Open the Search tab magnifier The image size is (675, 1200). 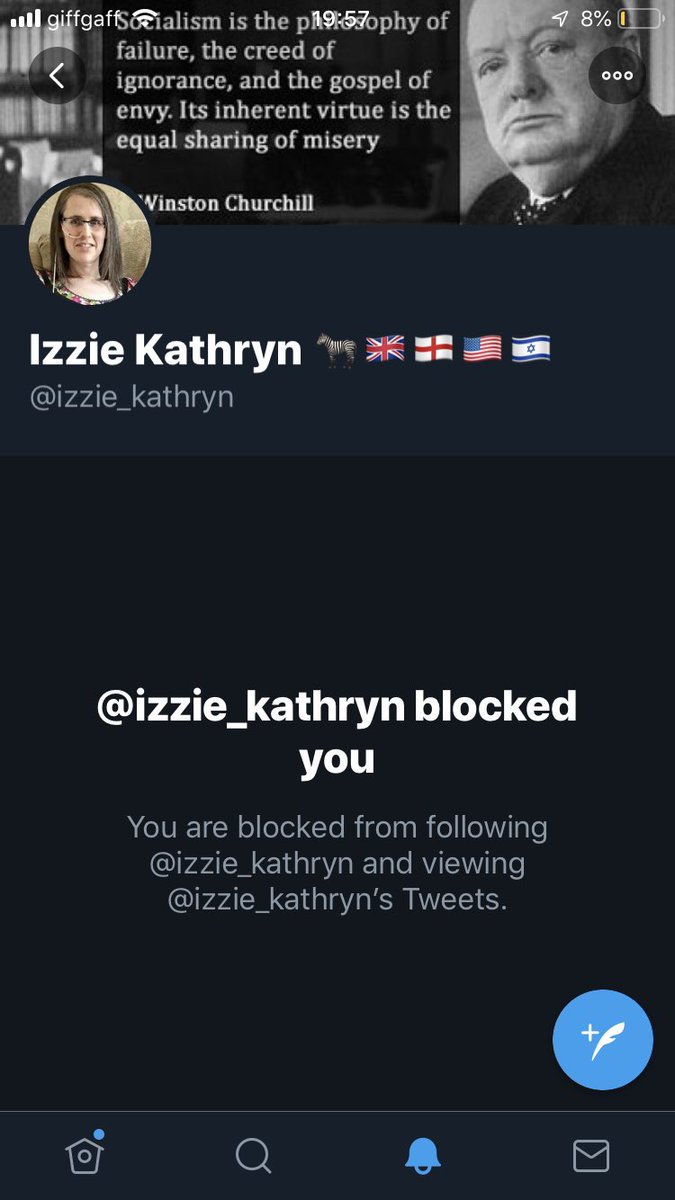(x=253, y=1156)
